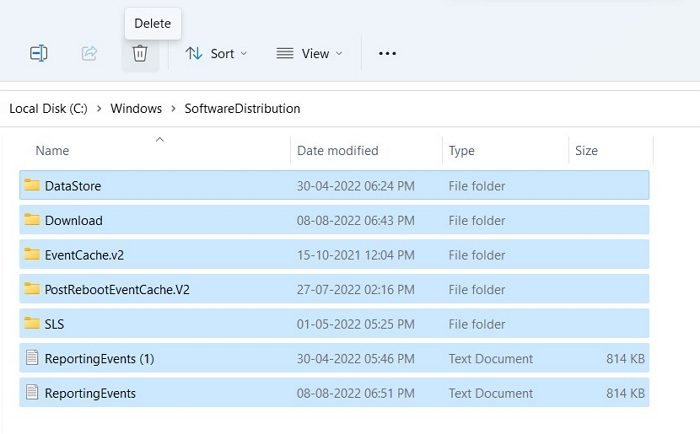Go to Windows folder in breadcrumb

136,108
